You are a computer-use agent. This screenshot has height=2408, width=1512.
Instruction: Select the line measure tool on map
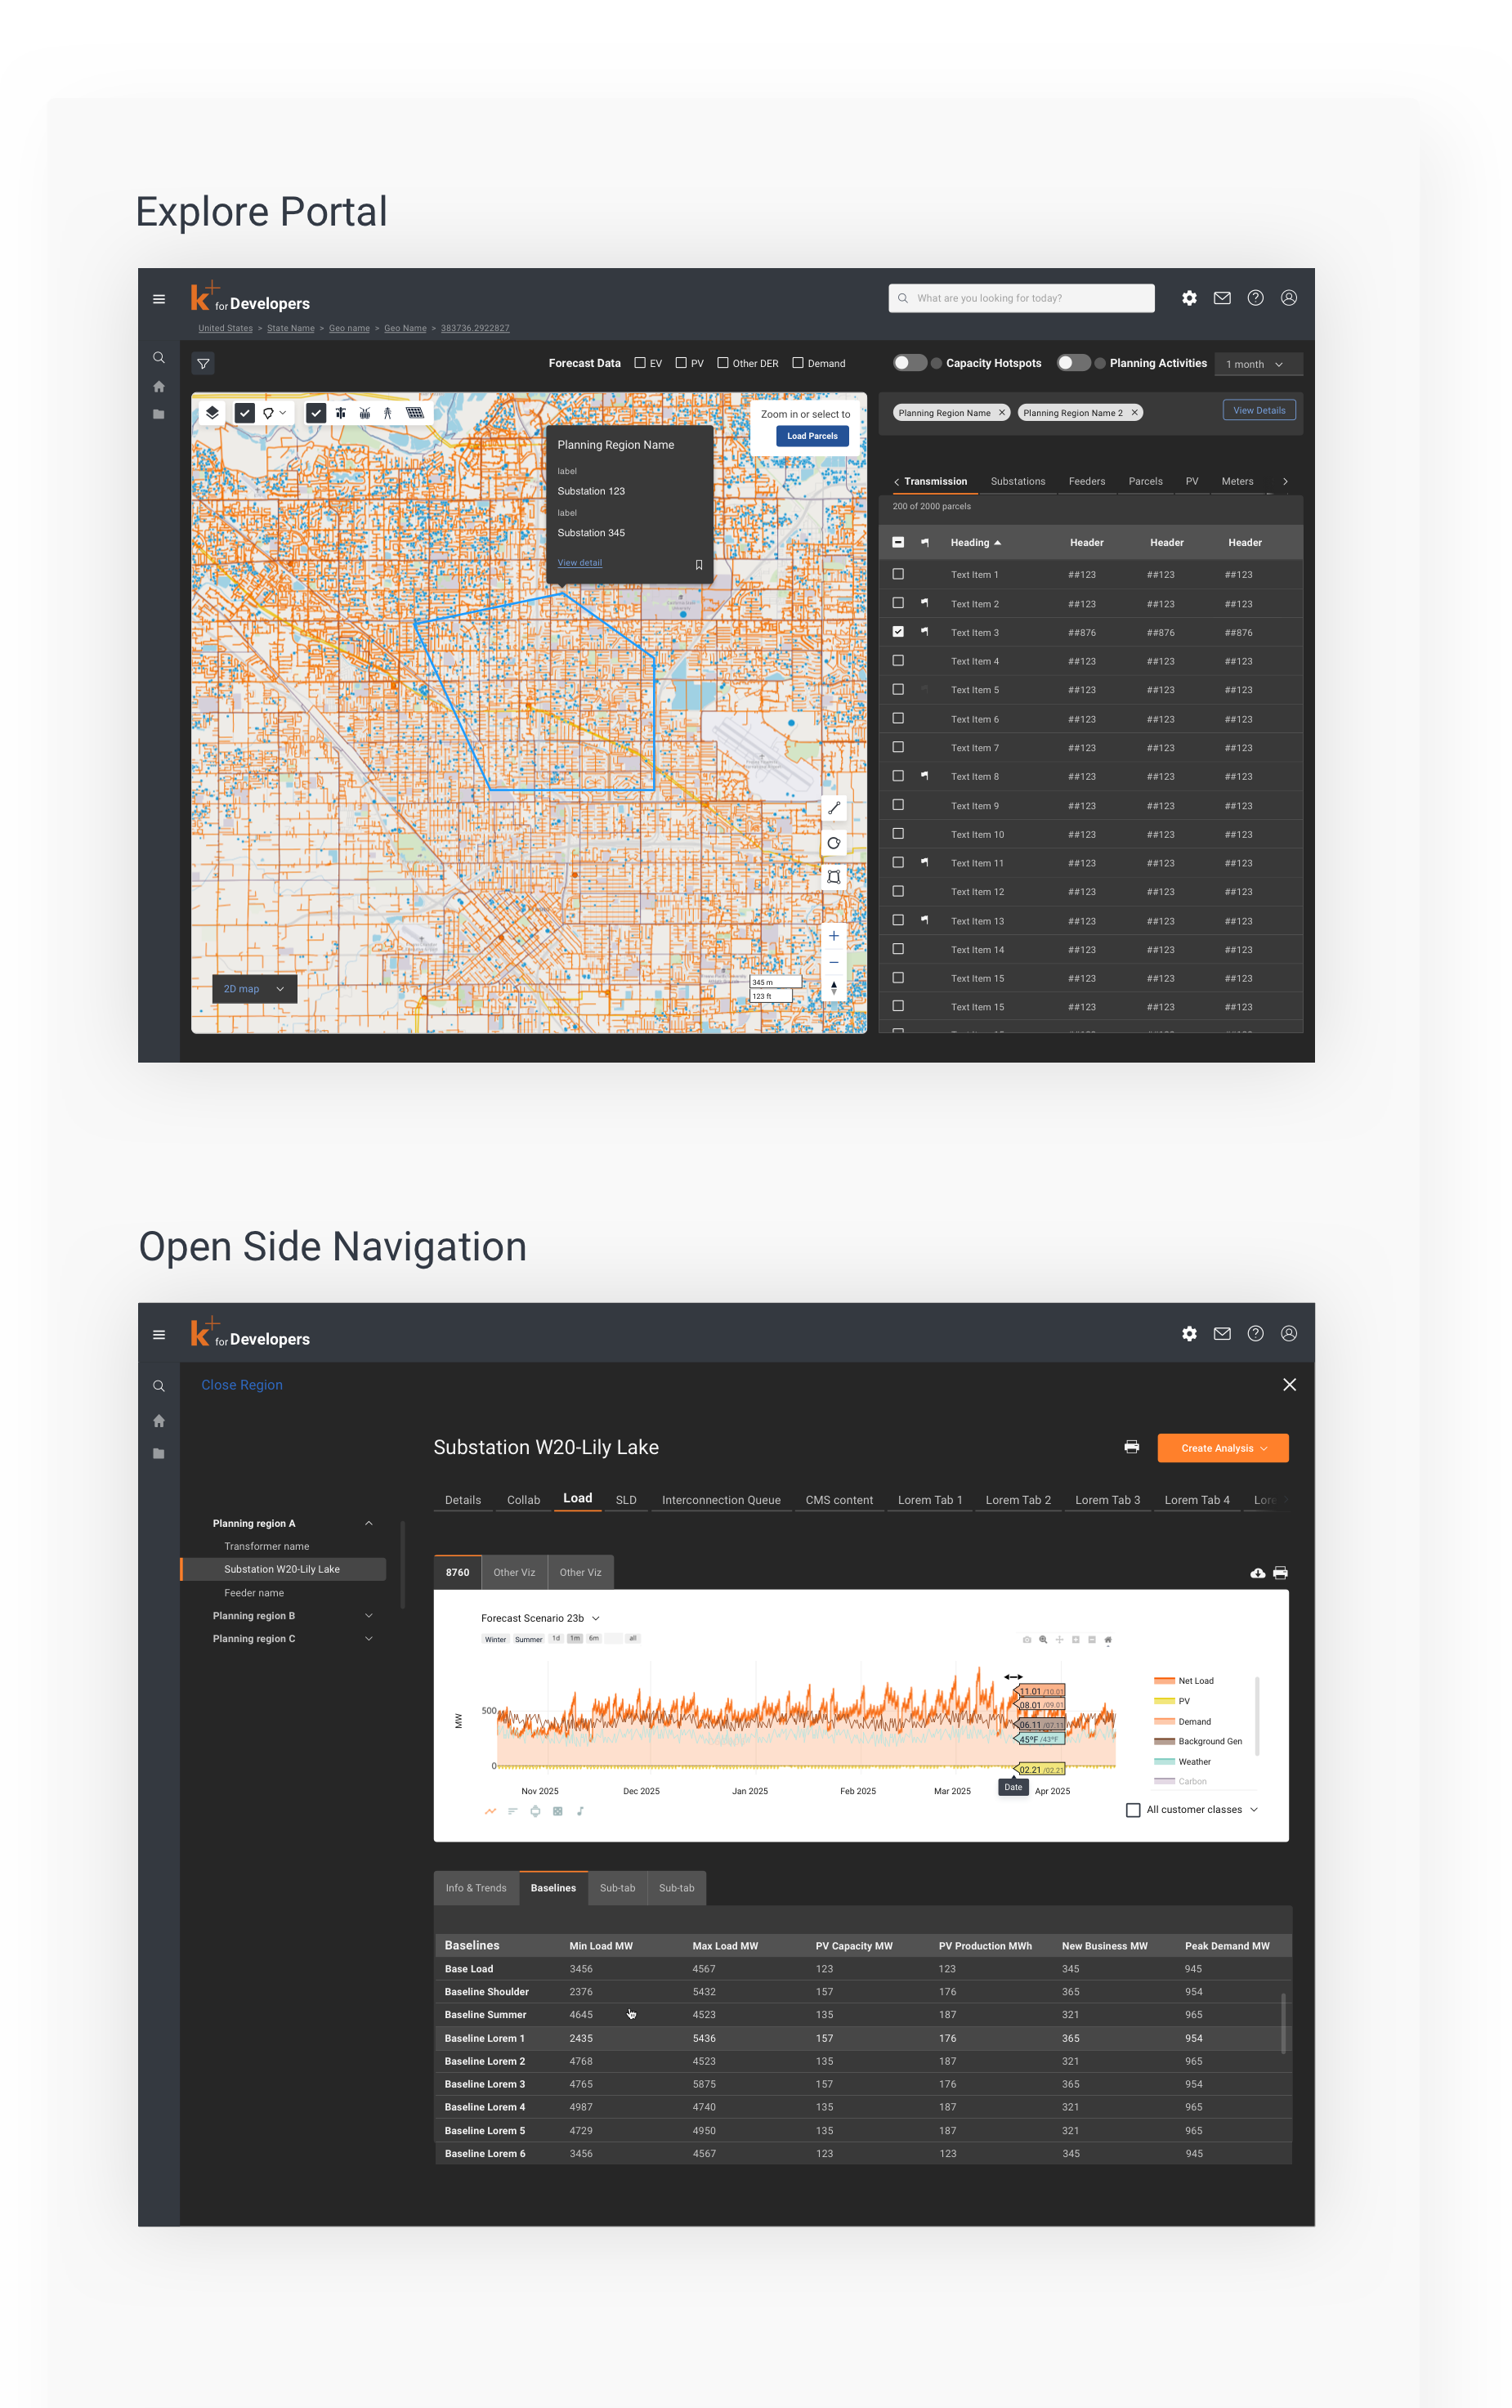click(x=833, y=809)
